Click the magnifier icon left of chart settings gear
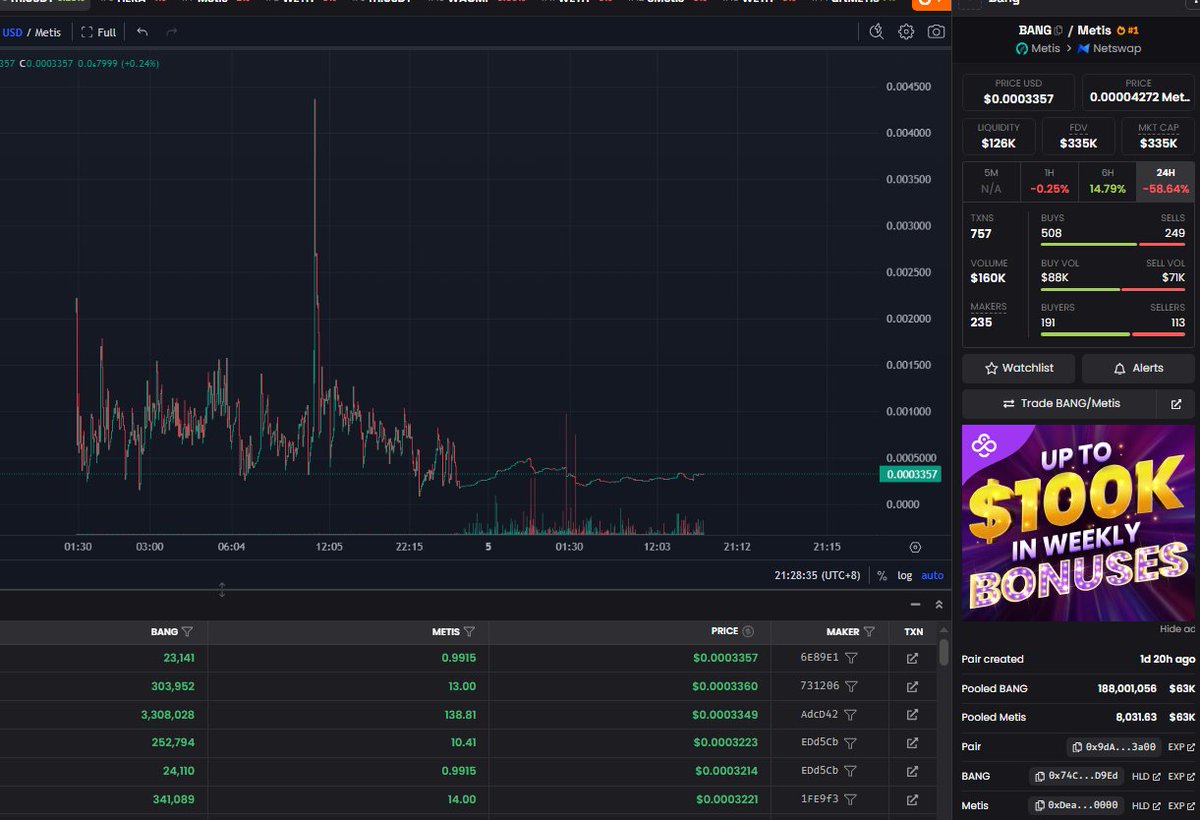 [x=877, y=32]
